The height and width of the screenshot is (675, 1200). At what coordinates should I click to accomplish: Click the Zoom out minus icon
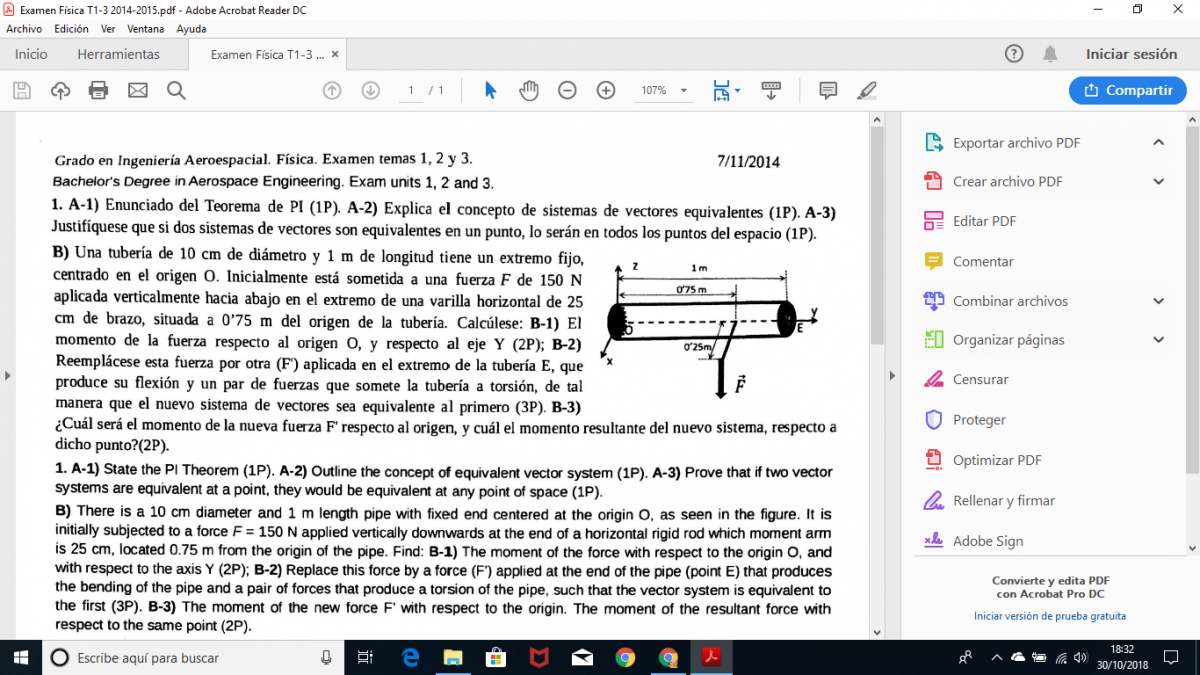[567, 91]
